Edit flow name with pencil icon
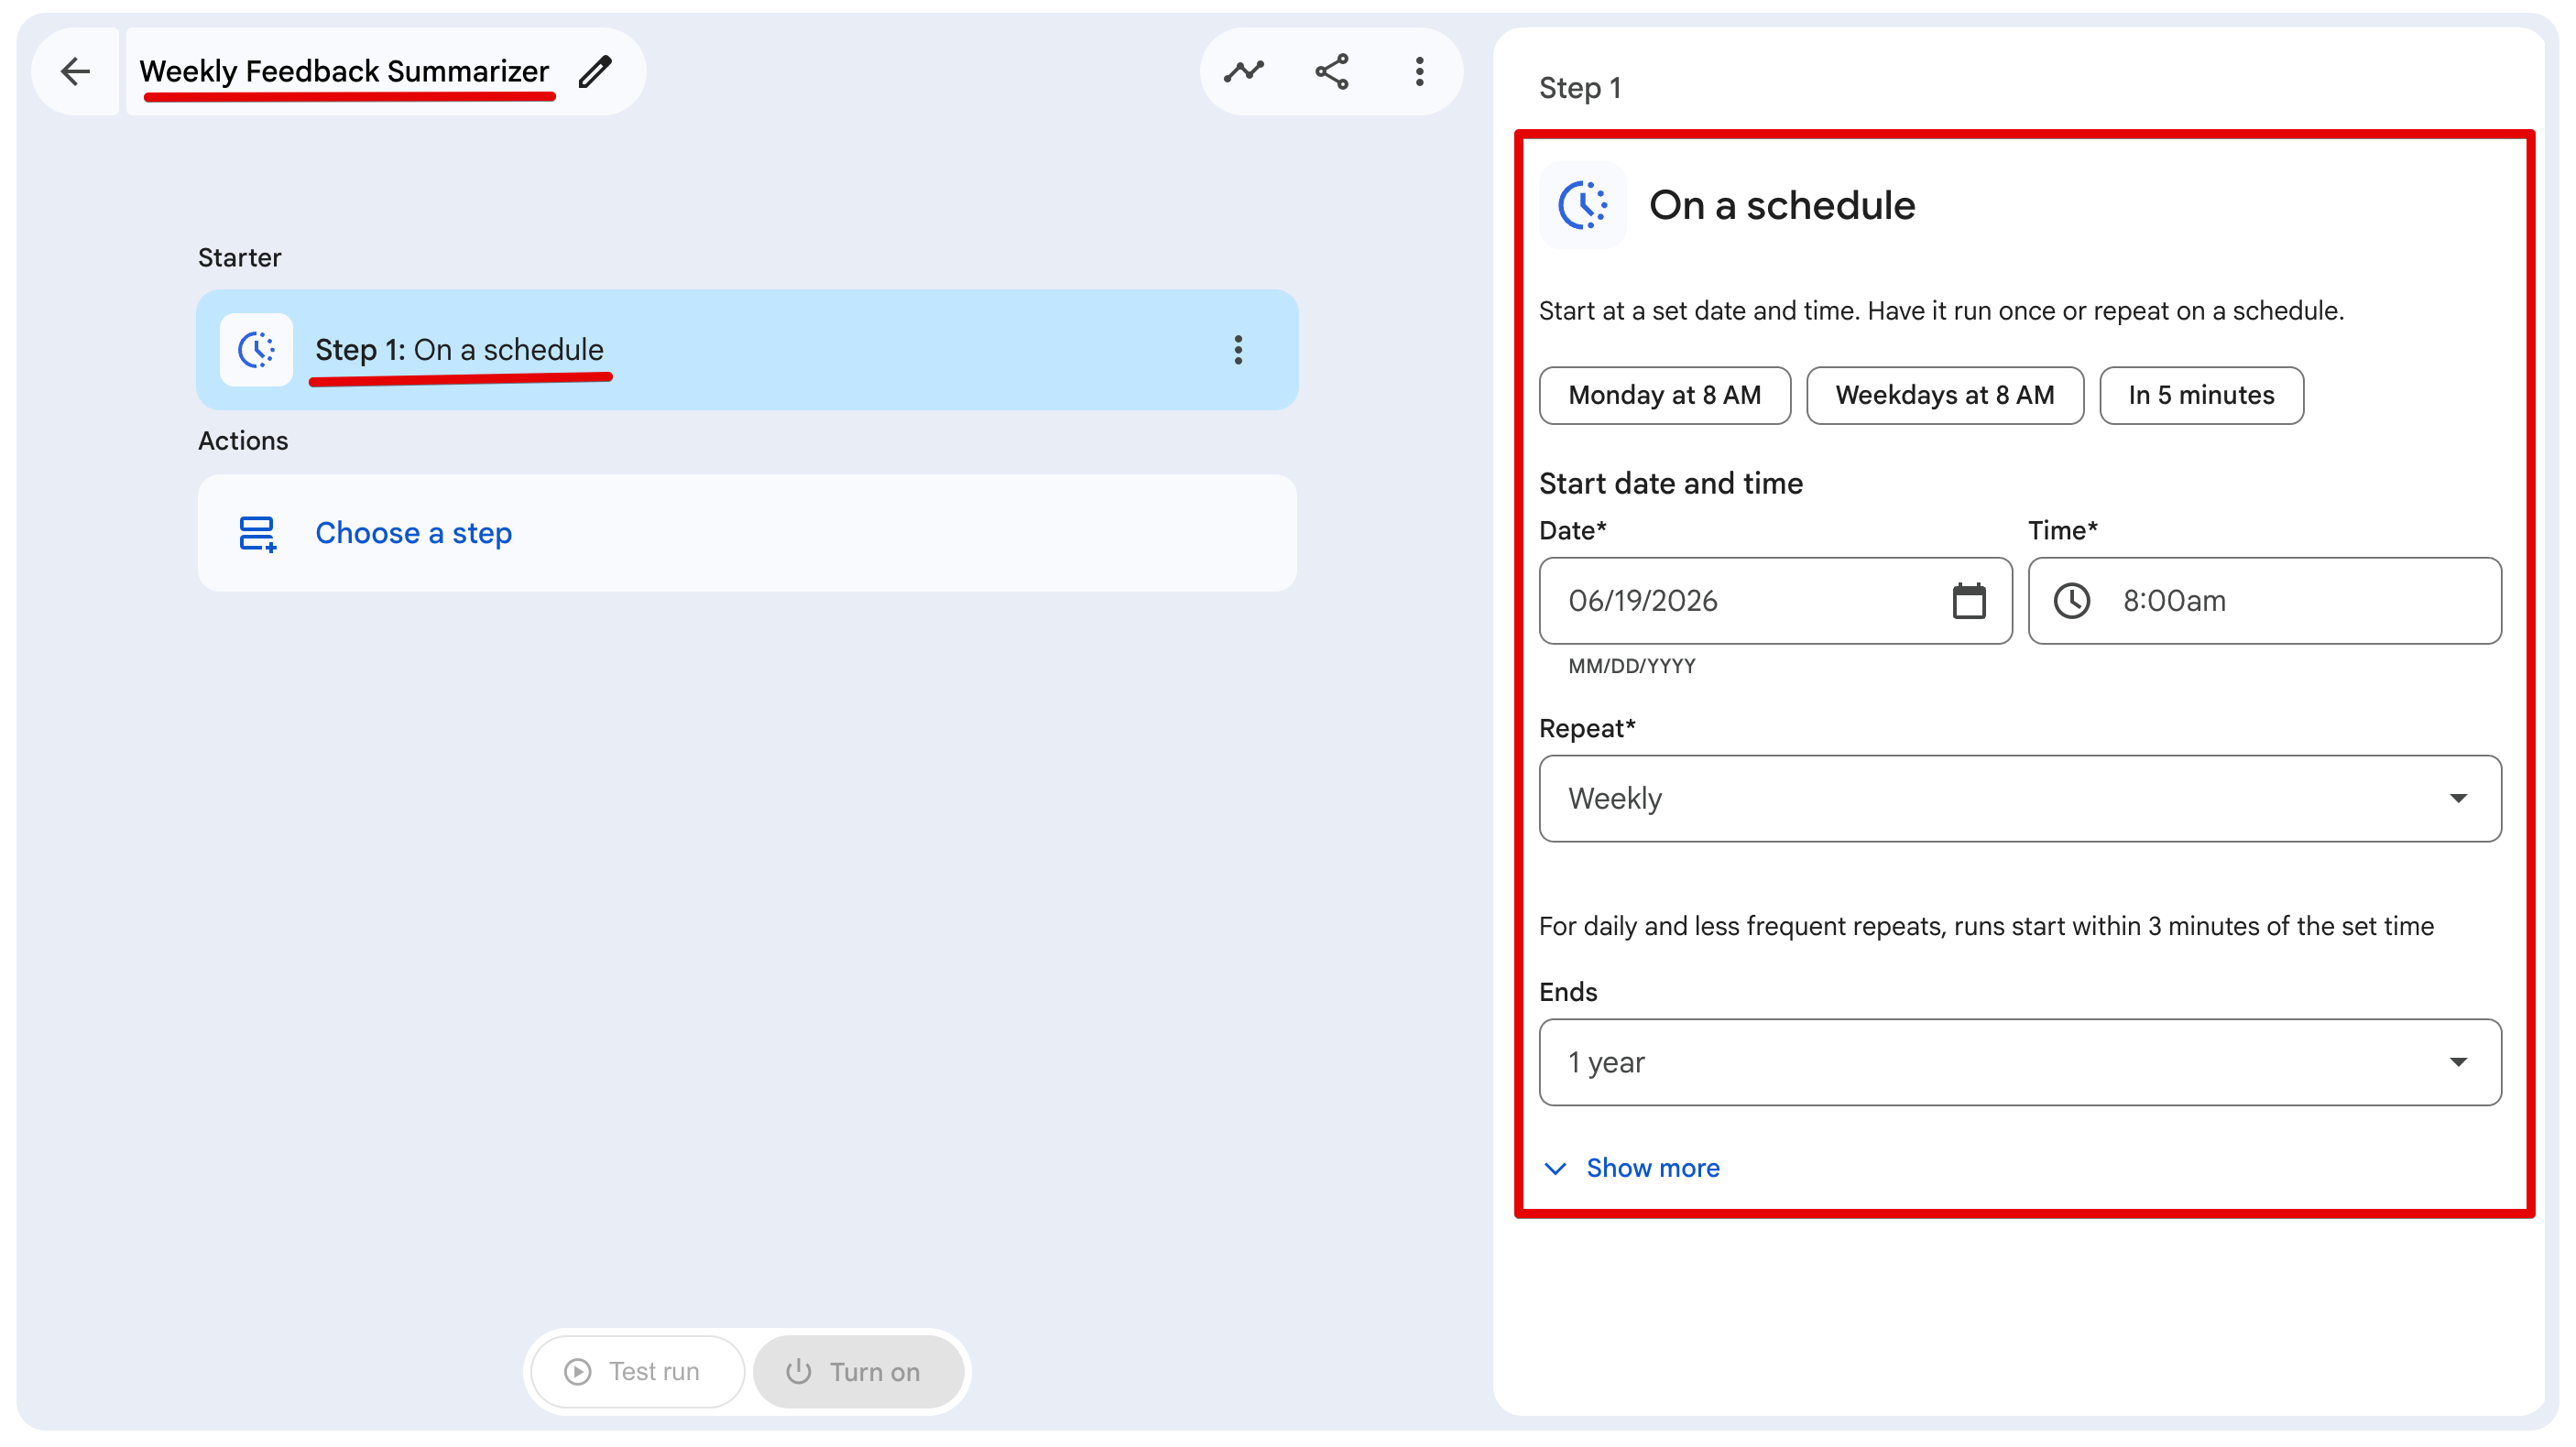Image resolution: width=2576 pixels, height=1447 pixels. tap(595, 71)
